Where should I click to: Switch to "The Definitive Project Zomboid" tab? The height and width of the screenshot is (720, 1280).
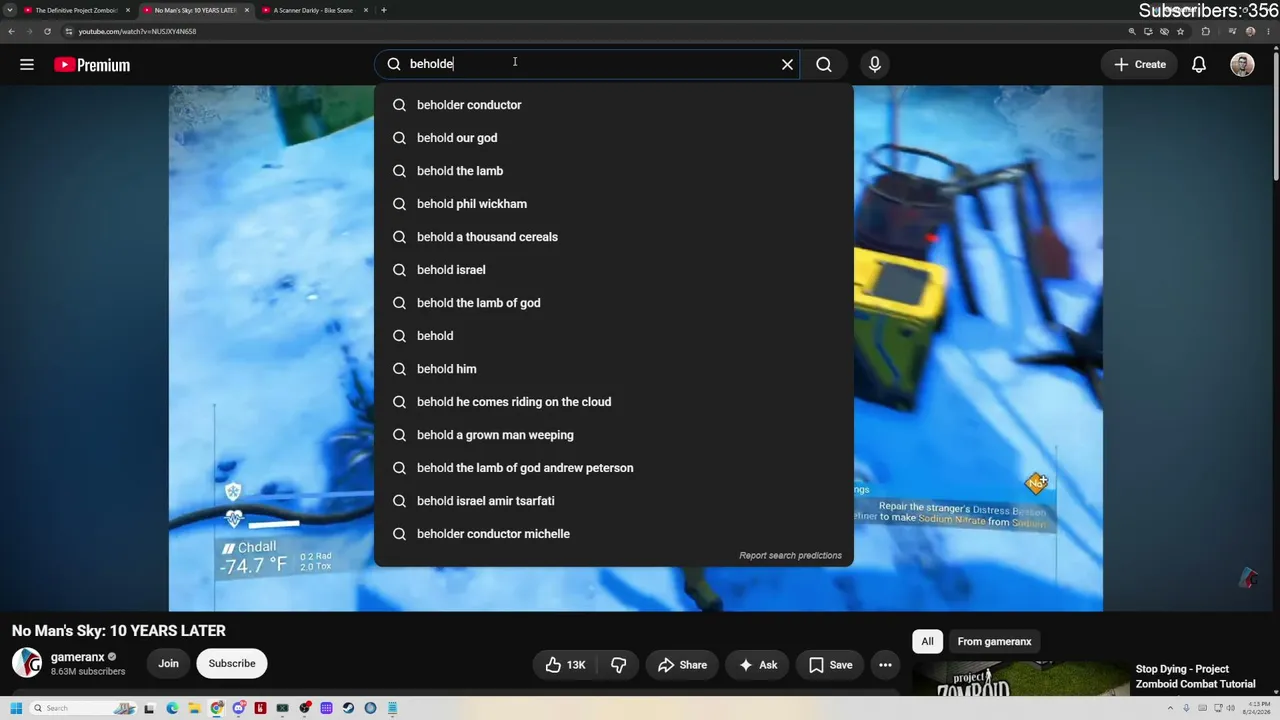pyautogui.click(x=76, y=10)
